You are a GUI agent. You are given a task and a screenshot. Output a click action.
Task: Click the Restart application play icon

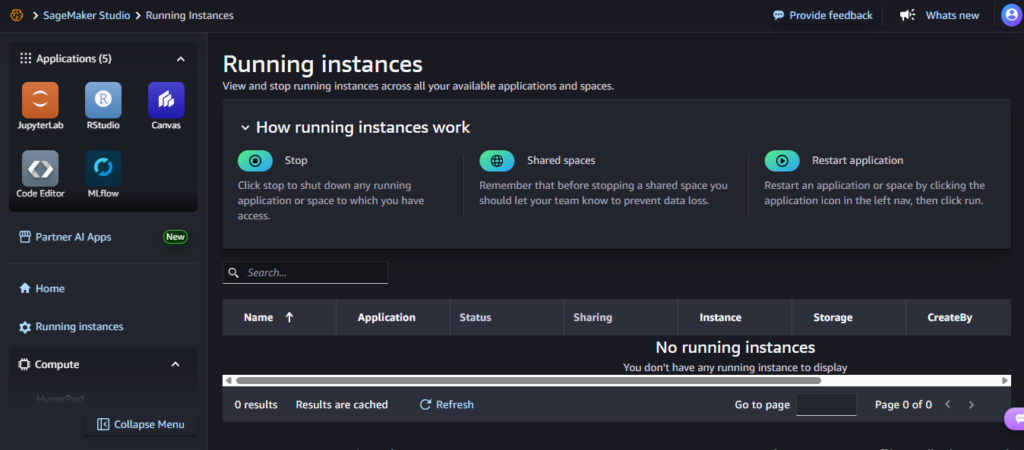[782, 161]
